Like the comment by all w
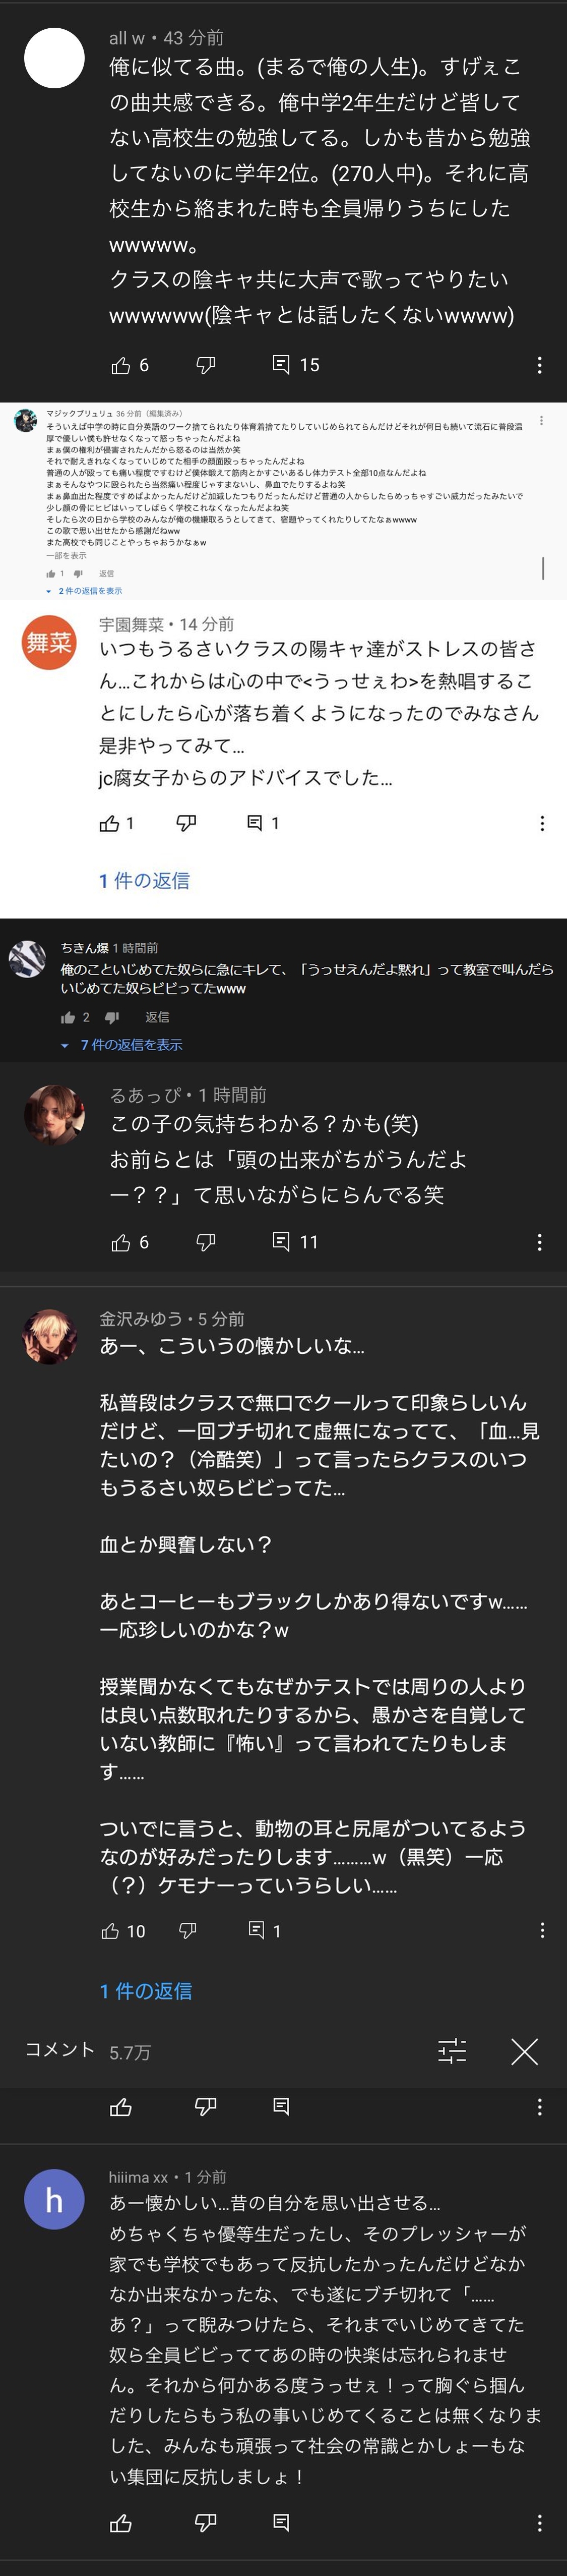The image size is (567, 2576). (x=121, y=365)
